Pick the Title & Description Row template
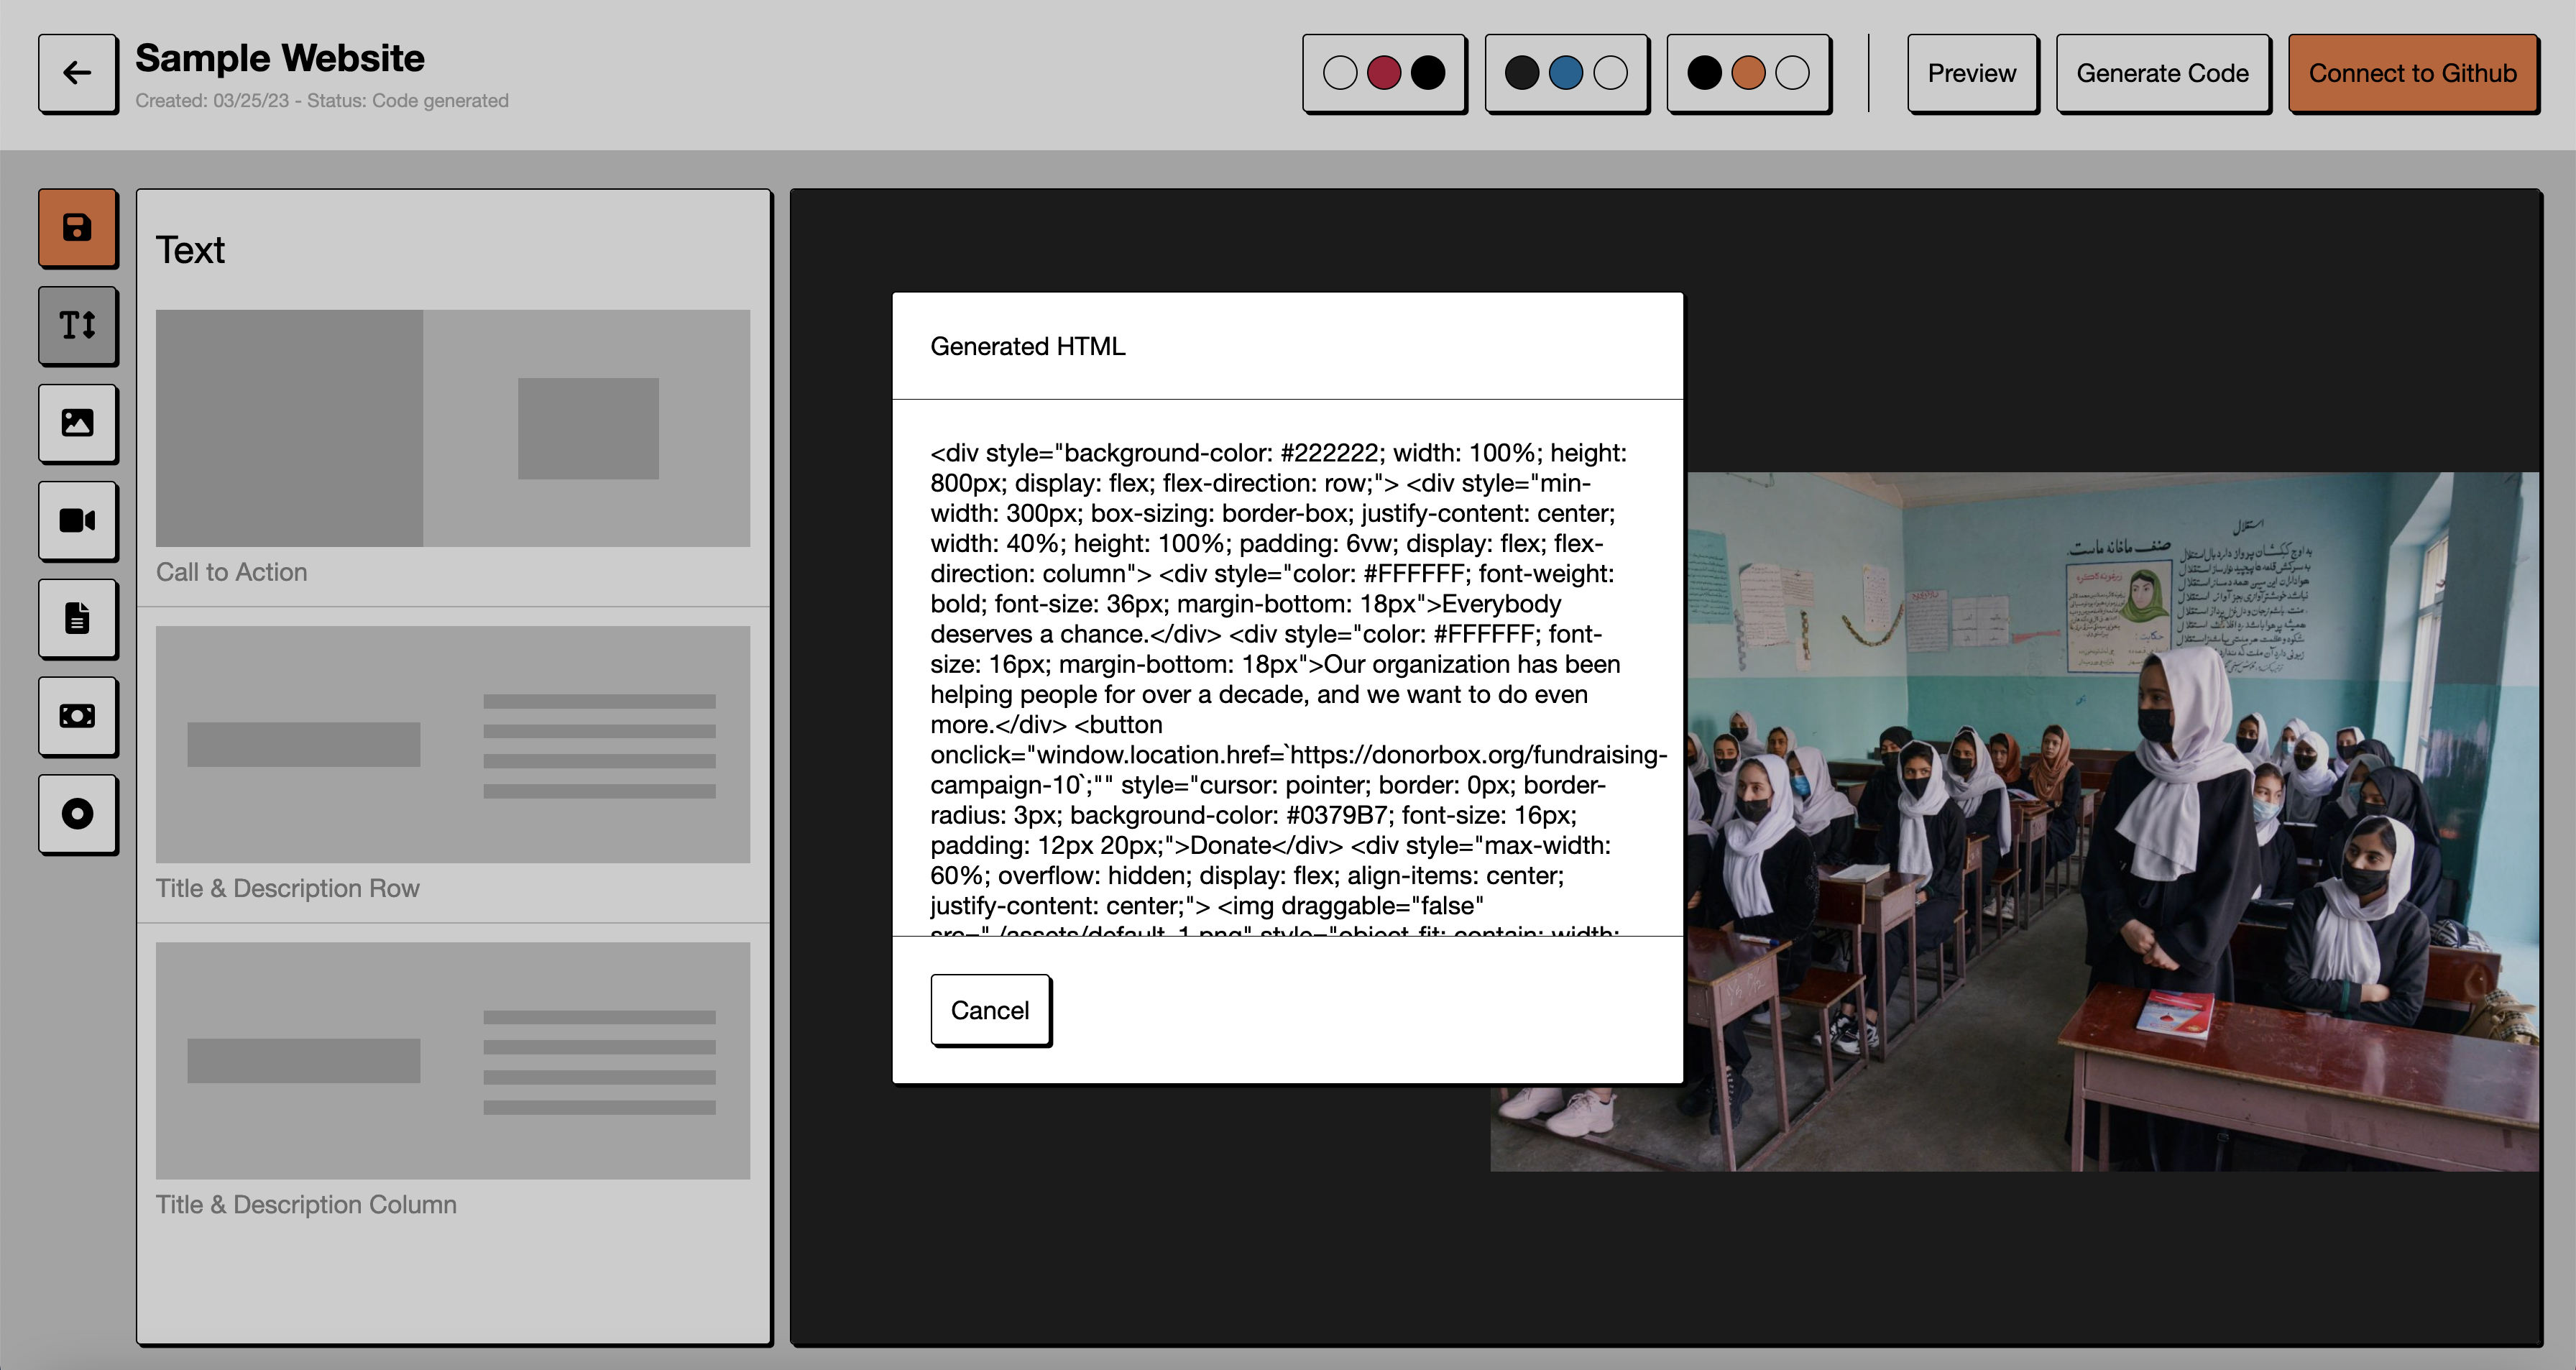 click(x=452, y=744)
